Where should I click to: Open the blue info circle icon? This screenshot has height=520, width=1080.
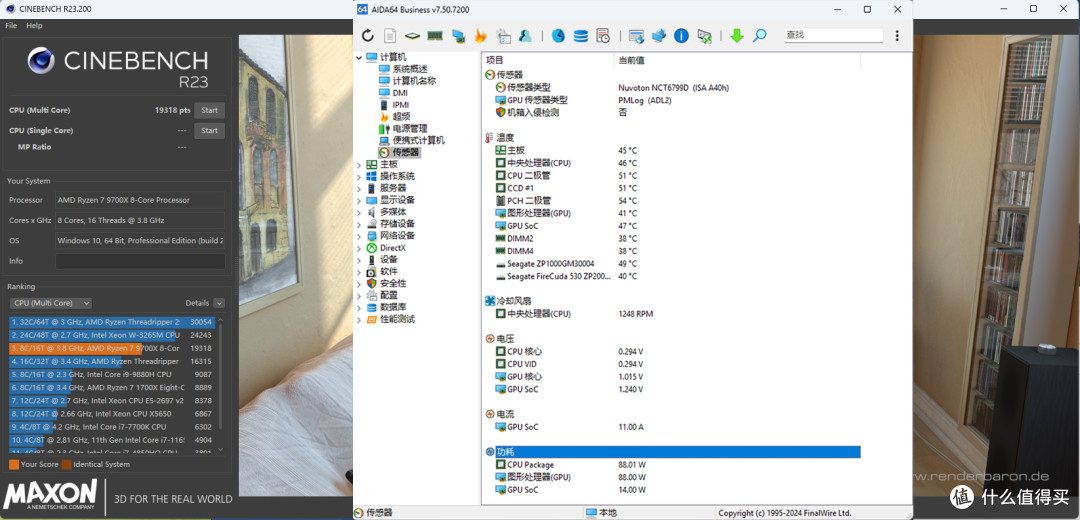(681, 36)
